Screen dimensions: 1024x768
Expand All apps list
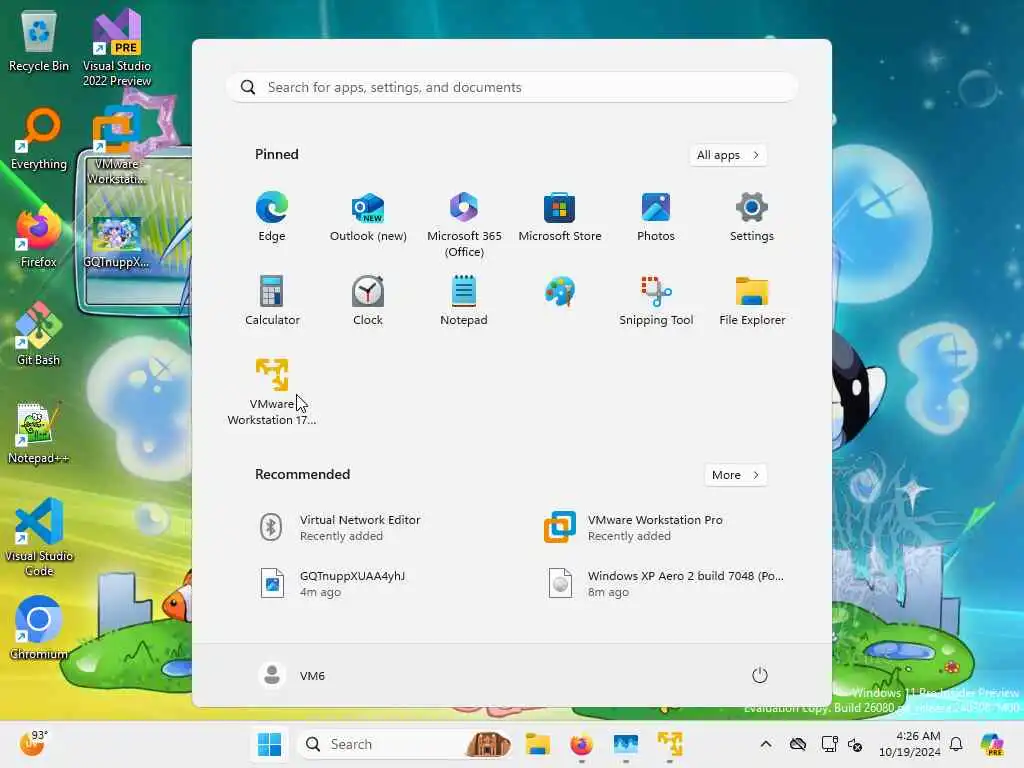click(728, 155)
